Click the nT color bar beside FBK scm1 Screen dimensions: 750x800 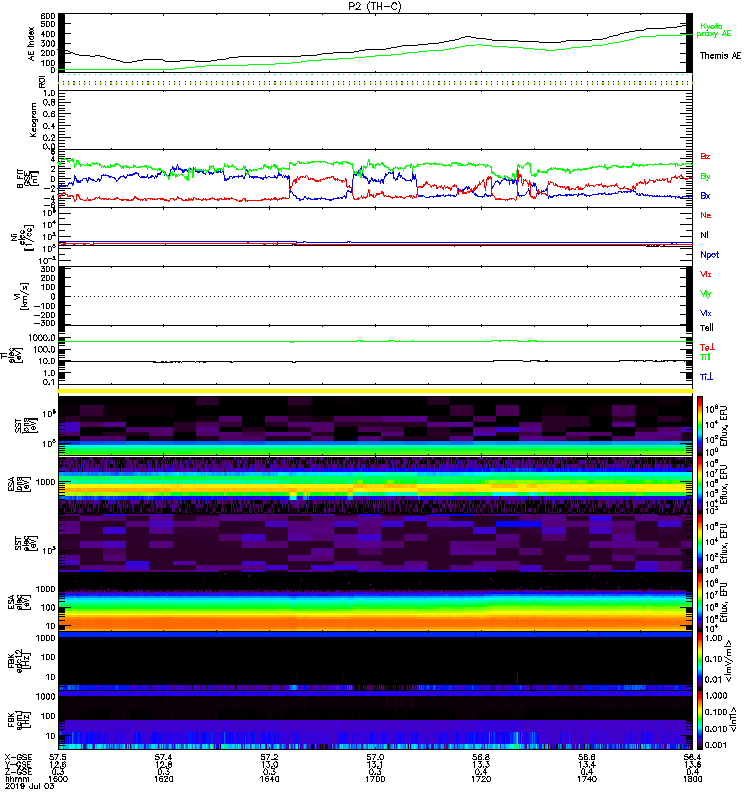coord(700,720)
